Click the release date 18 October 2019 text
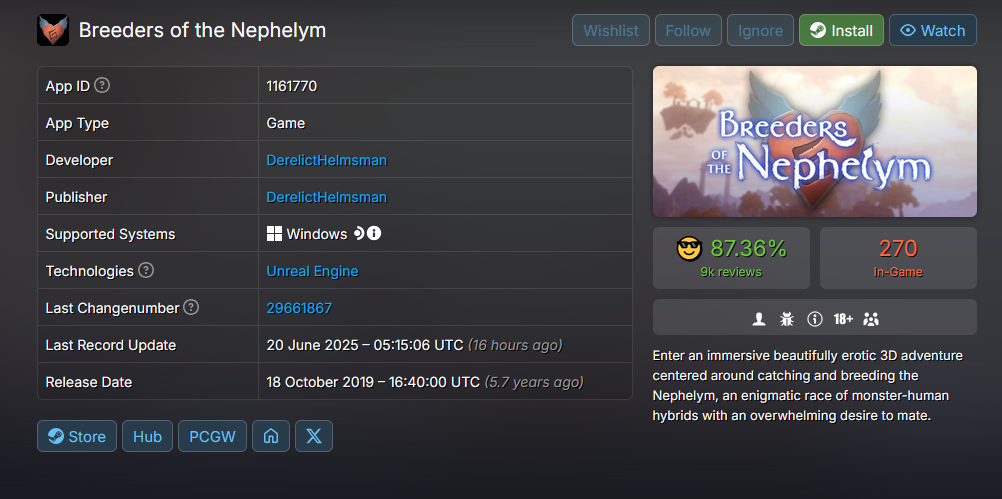This screenshot has width=1002, height=499. pyautogui.click(x=373, y=382)
